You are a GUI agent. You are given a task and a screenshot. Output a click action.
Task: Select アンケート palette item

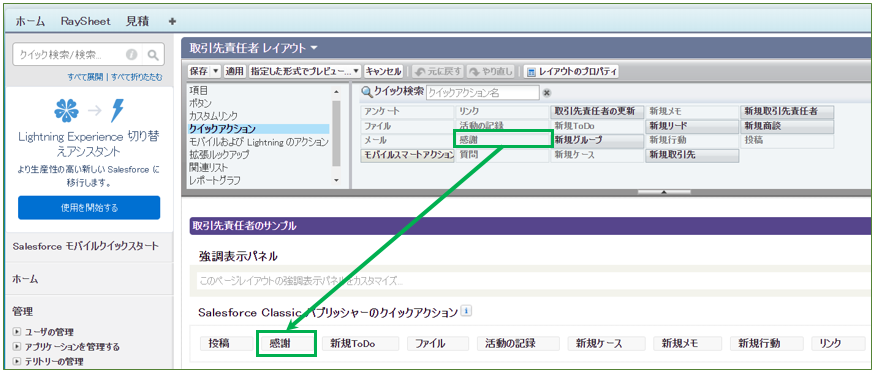tap(407, 112)
